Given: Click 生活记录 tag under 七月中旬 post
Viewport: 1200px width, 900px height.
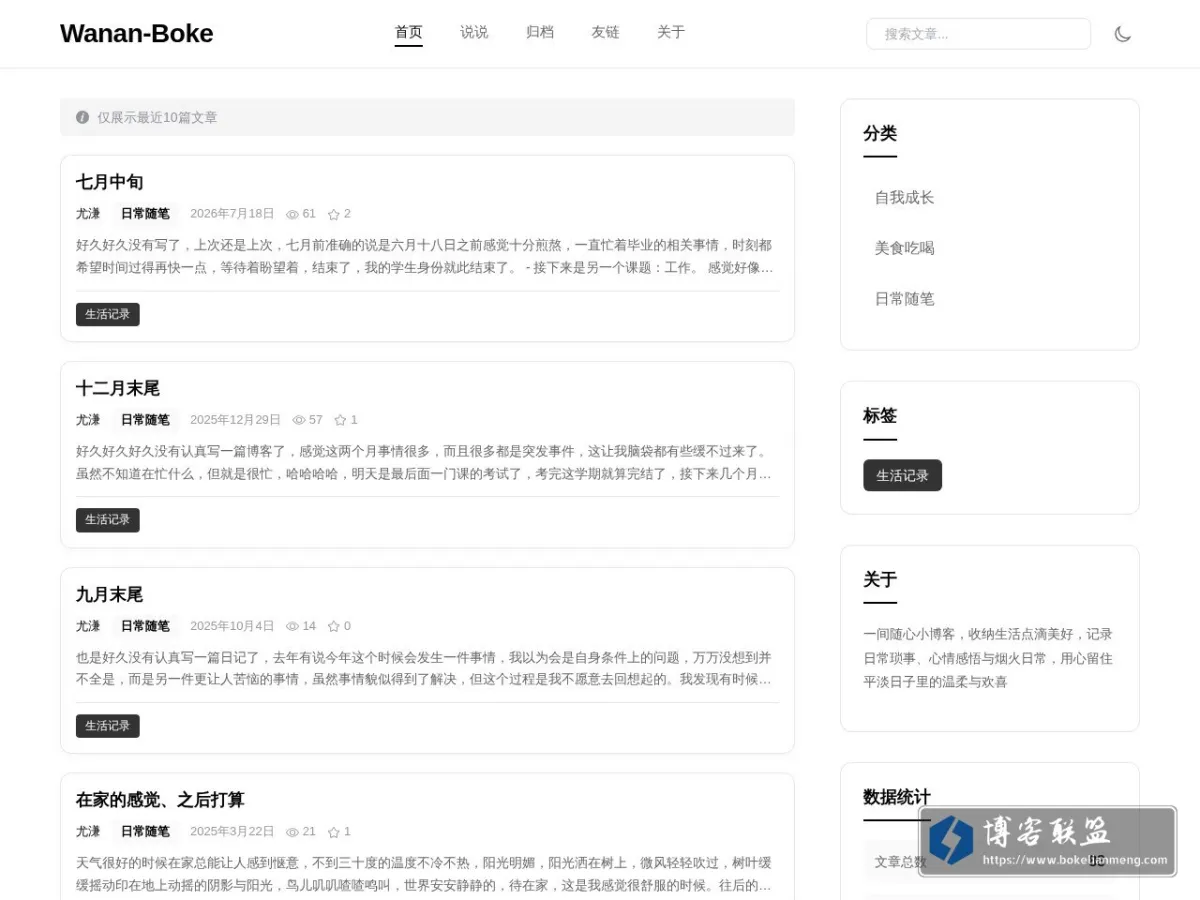Looking at the screenshot, I should click(x=107, y=314).
